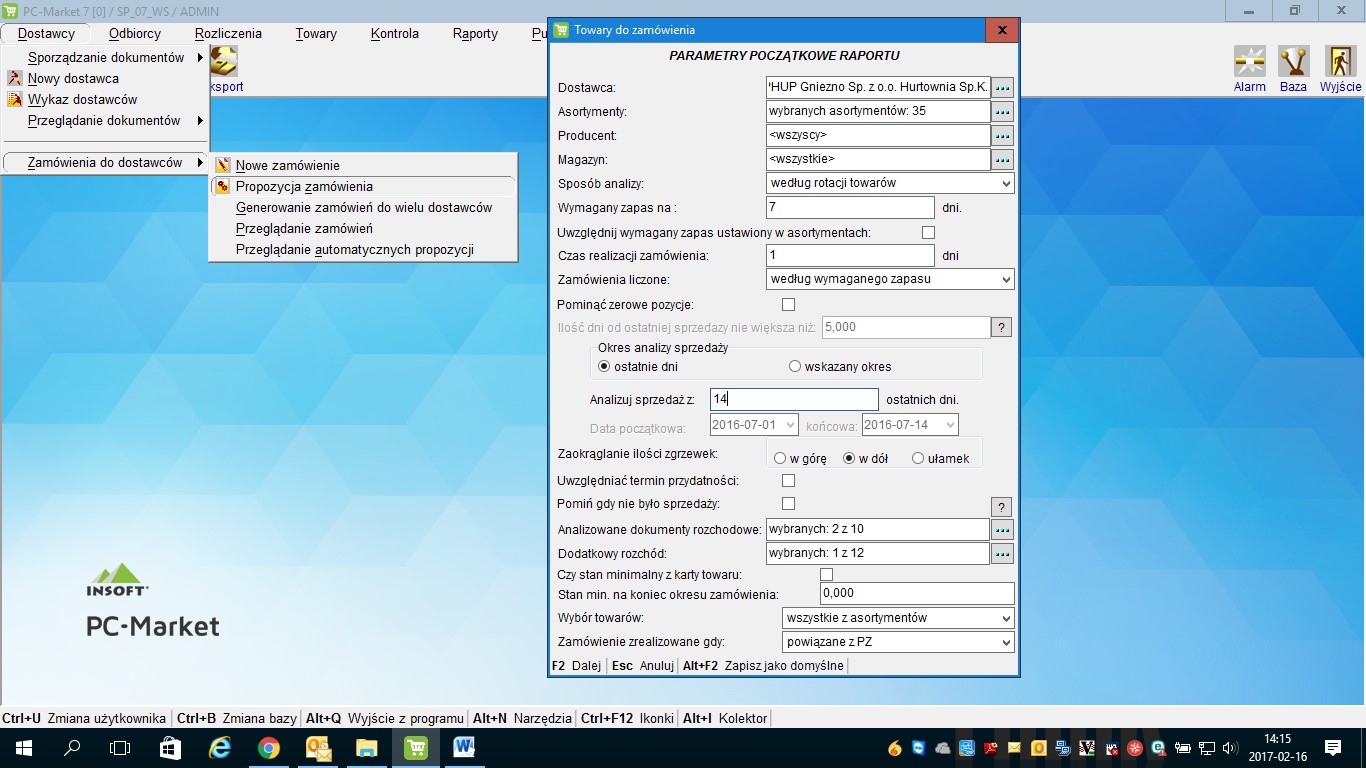
Task: Click help button beside Pomiń gdy nie było sprzedaży
Action: [x=1002, y=506]
